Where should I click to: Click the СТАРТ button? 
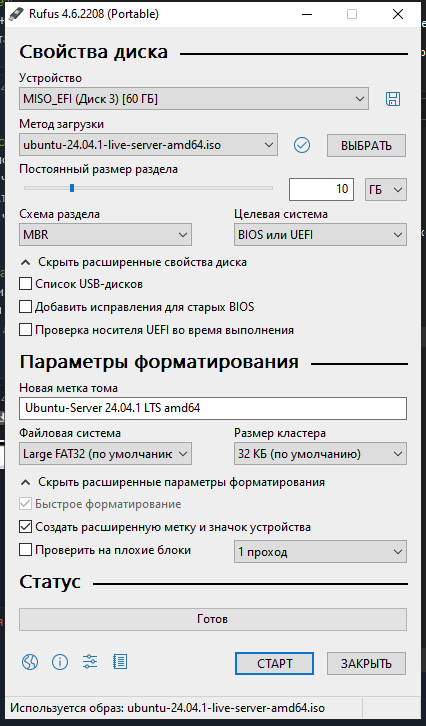coord(274,663)
